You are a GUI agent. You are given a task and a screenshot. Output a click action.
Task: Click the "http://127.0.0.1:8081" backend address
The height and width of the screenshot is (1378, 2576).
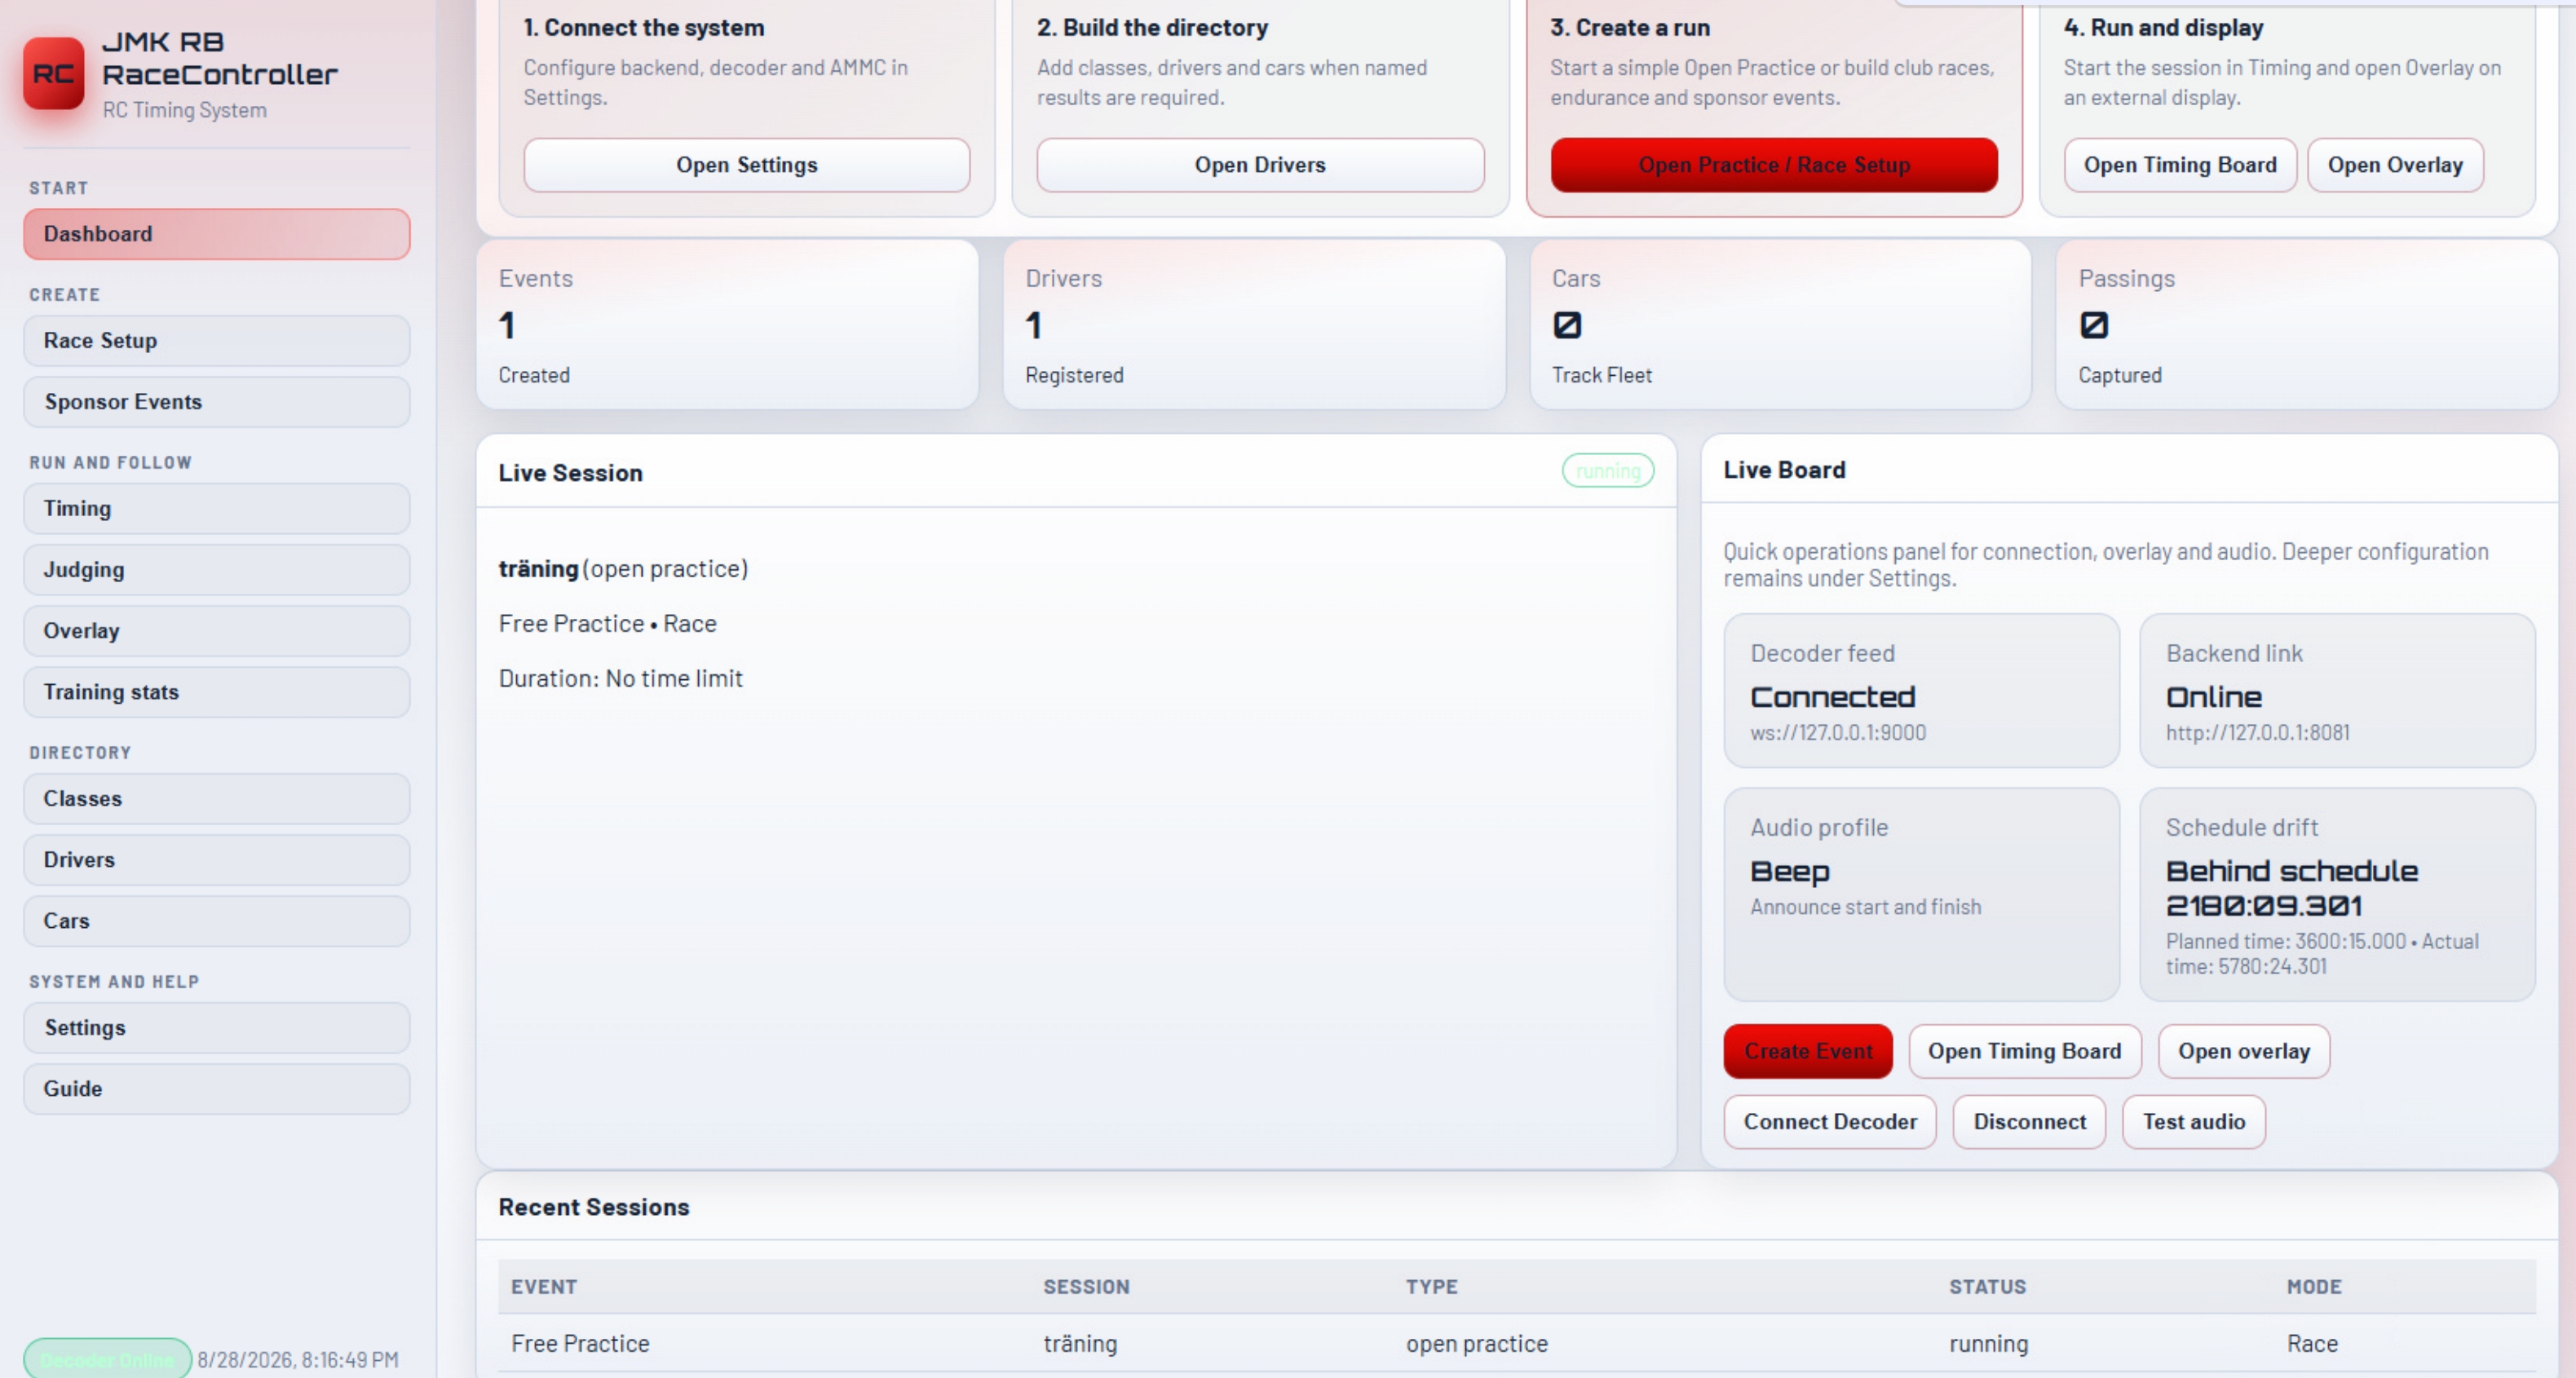tap(2257, 732)
